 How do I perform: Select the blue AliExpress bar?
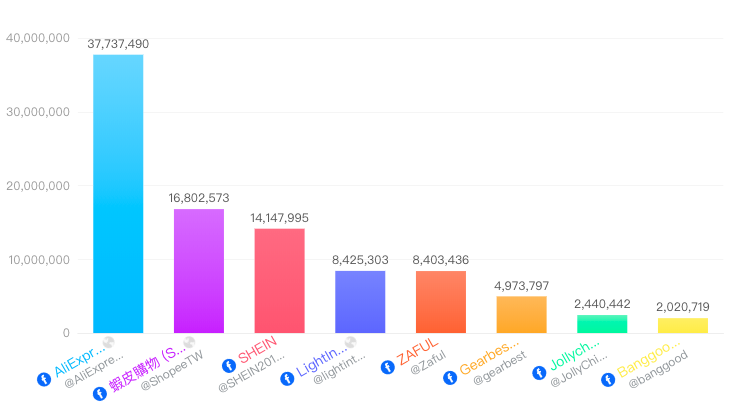118,194
